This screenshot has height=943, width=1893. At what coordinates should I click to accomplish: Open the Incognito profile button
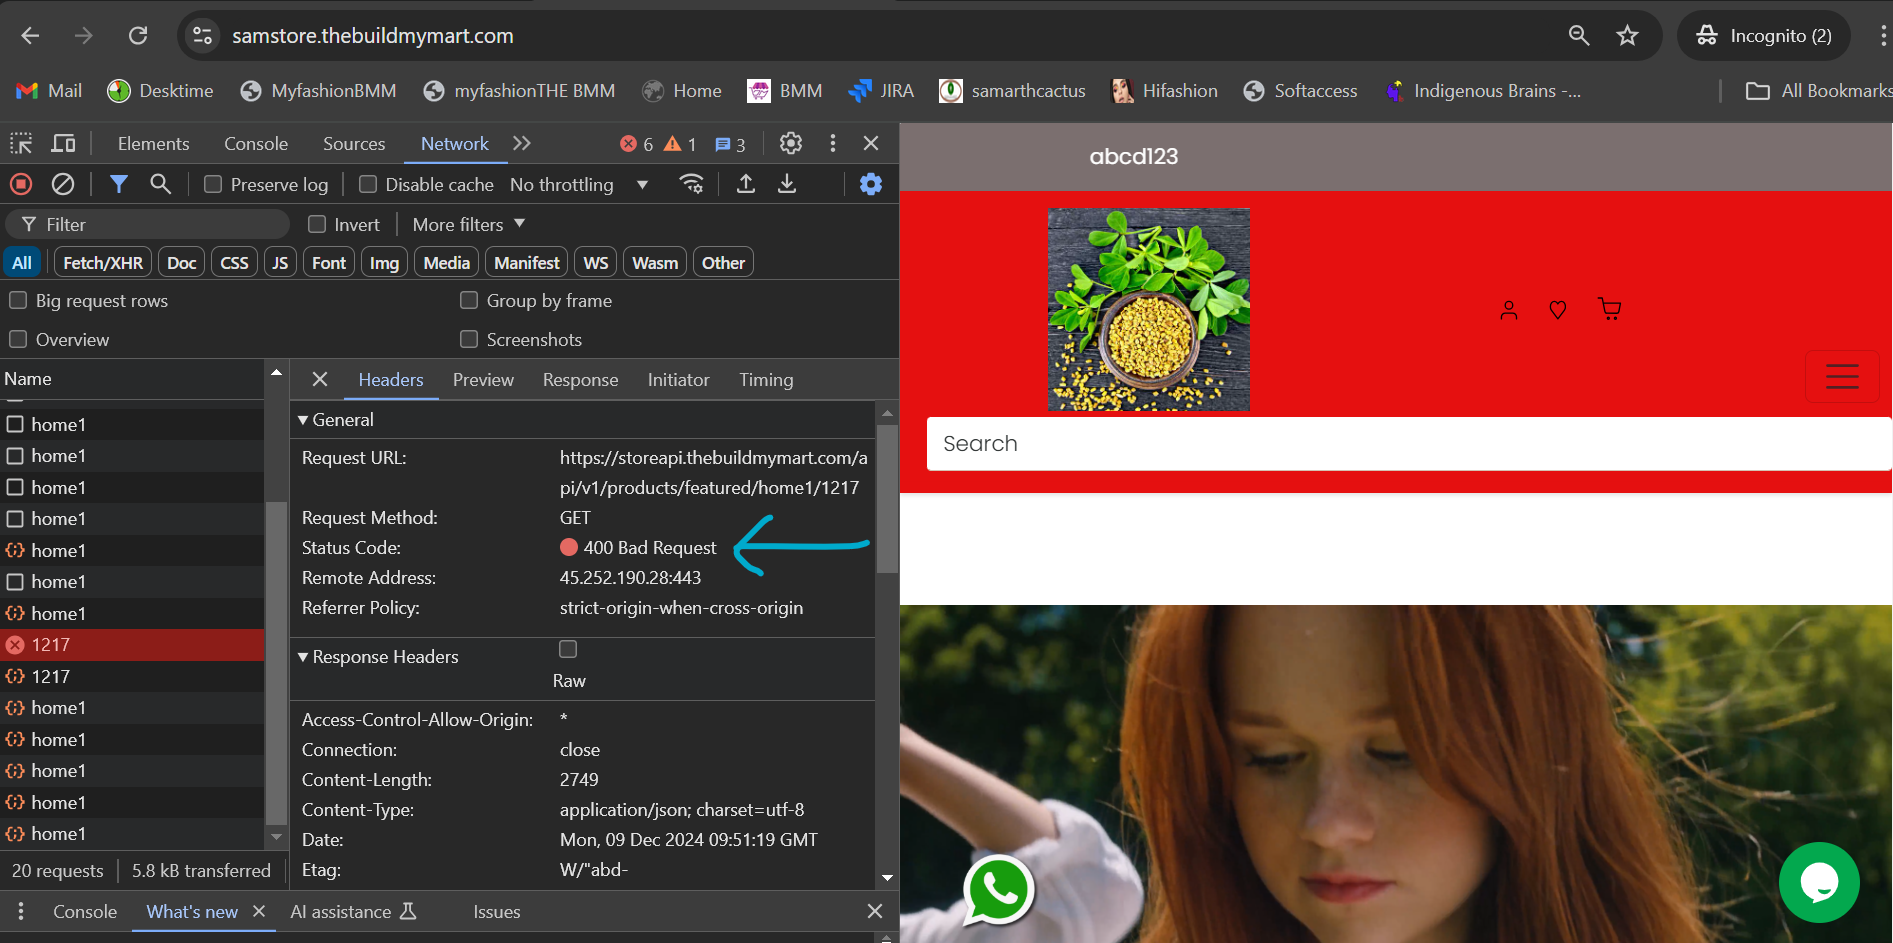(1764, 36)
